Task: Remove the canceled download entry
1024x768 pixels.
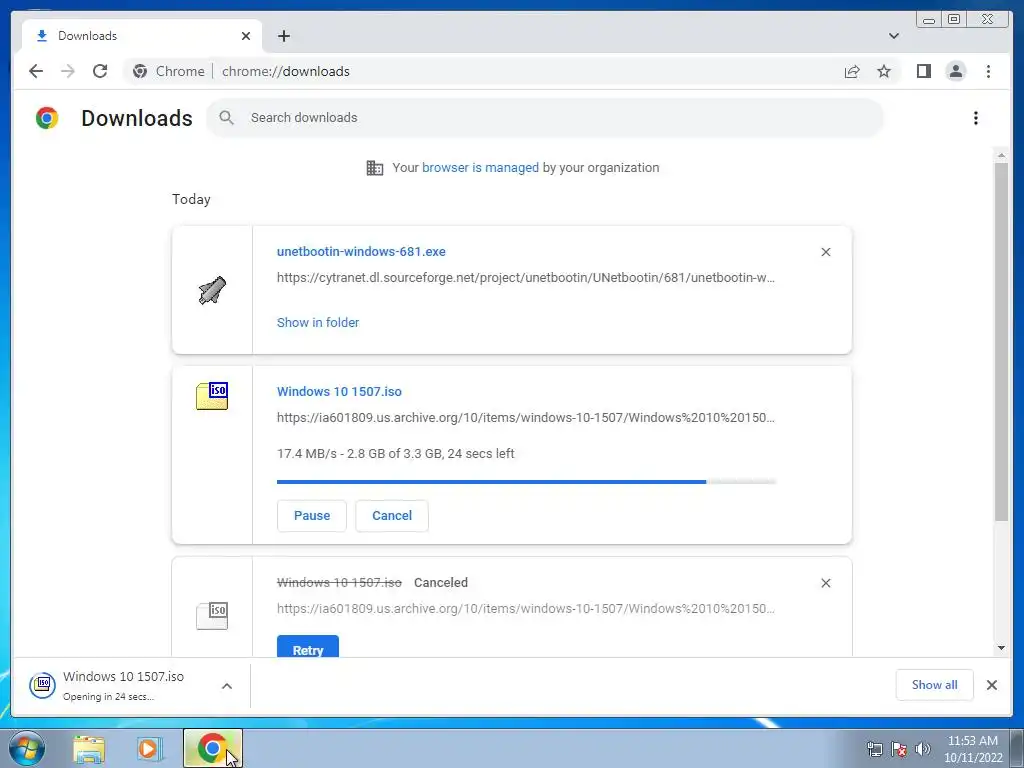Action: click(x=825, y=583)
